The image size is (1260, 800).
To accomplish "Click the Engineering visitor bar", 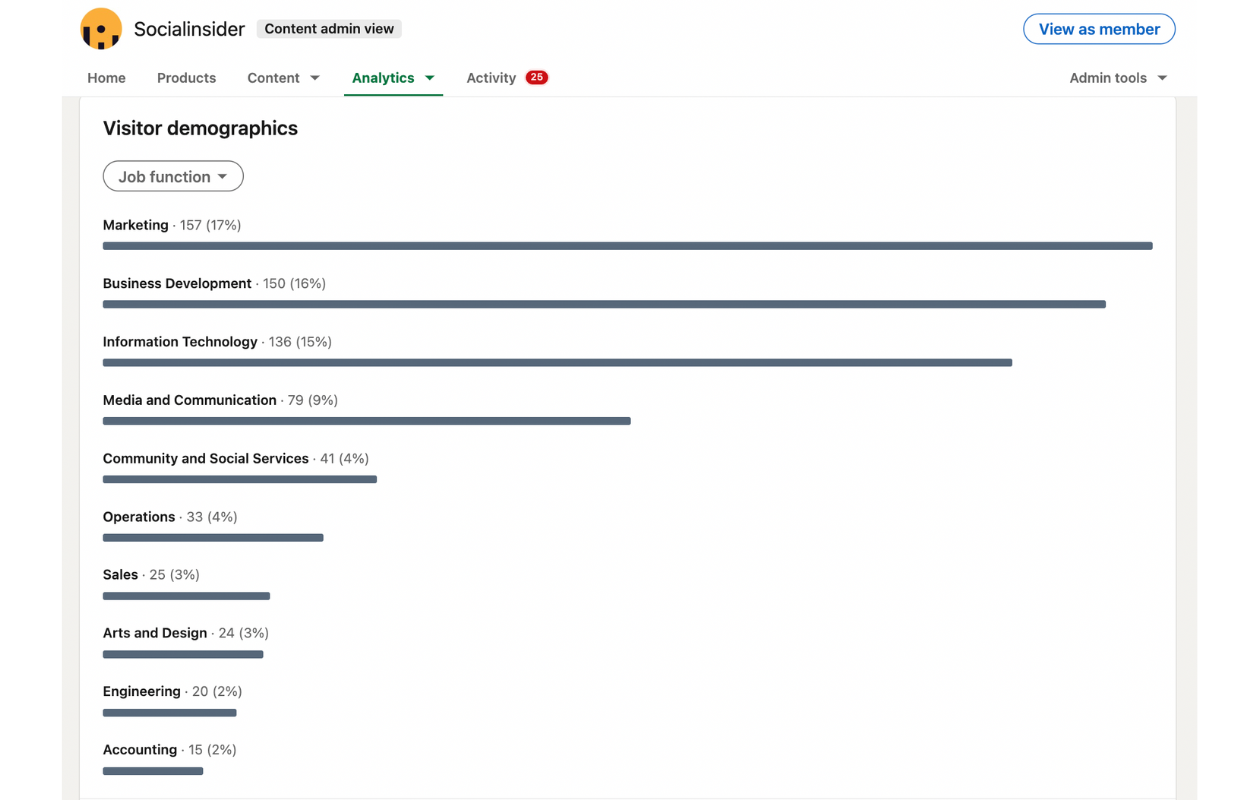I will (170, 713).
